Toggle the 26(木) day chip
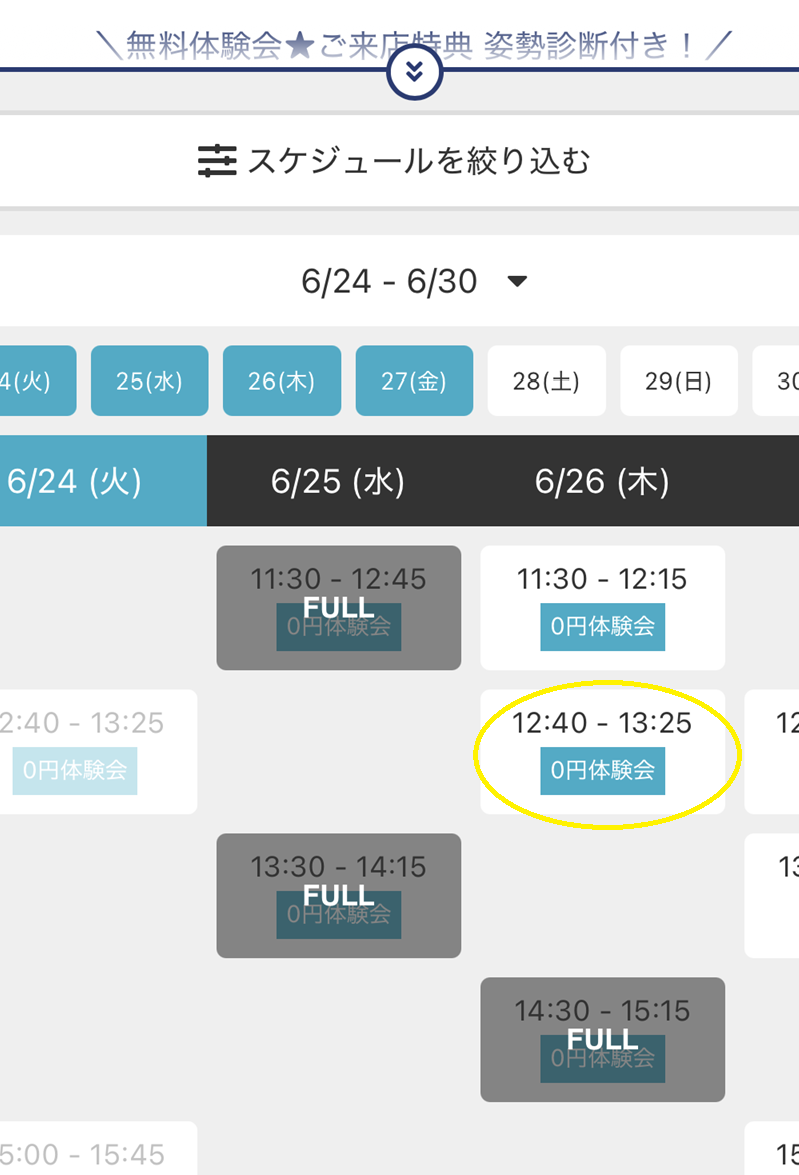Screen dimensions: 799x1175 281,381
